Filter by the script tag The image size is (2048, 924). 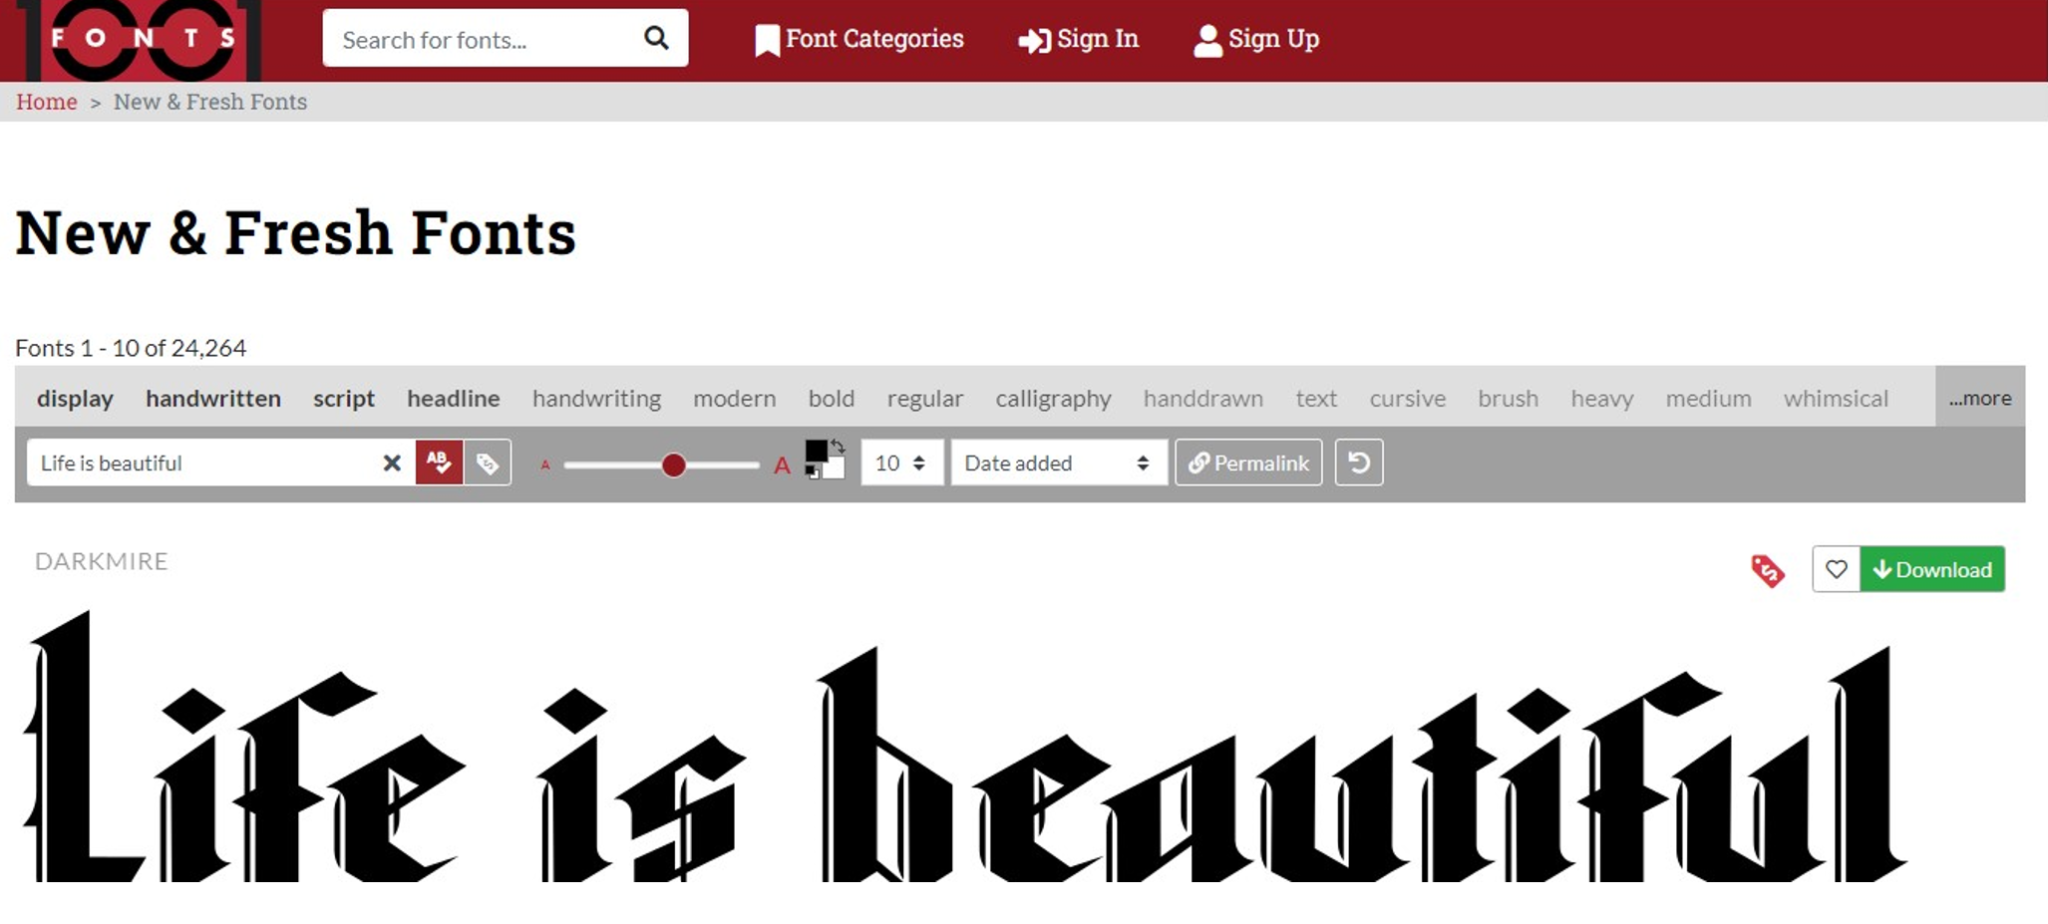344,398
